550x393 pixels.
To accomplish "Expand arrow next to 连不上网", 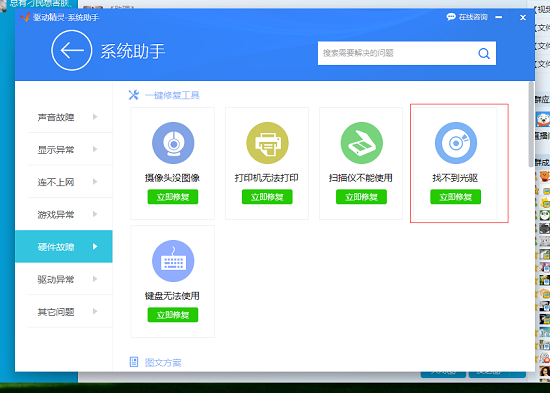I will click(x=95, y=182).
